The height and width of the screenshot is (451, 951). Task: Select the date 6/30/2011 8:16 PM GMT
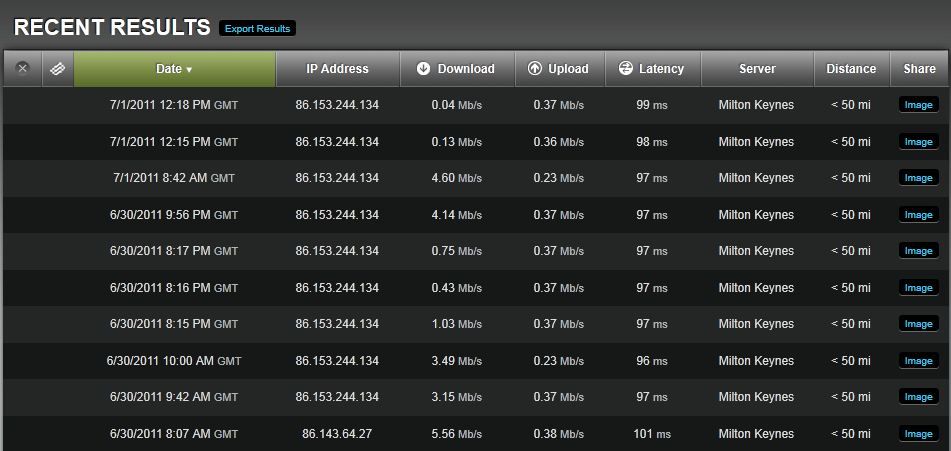(x=174, y=288)
